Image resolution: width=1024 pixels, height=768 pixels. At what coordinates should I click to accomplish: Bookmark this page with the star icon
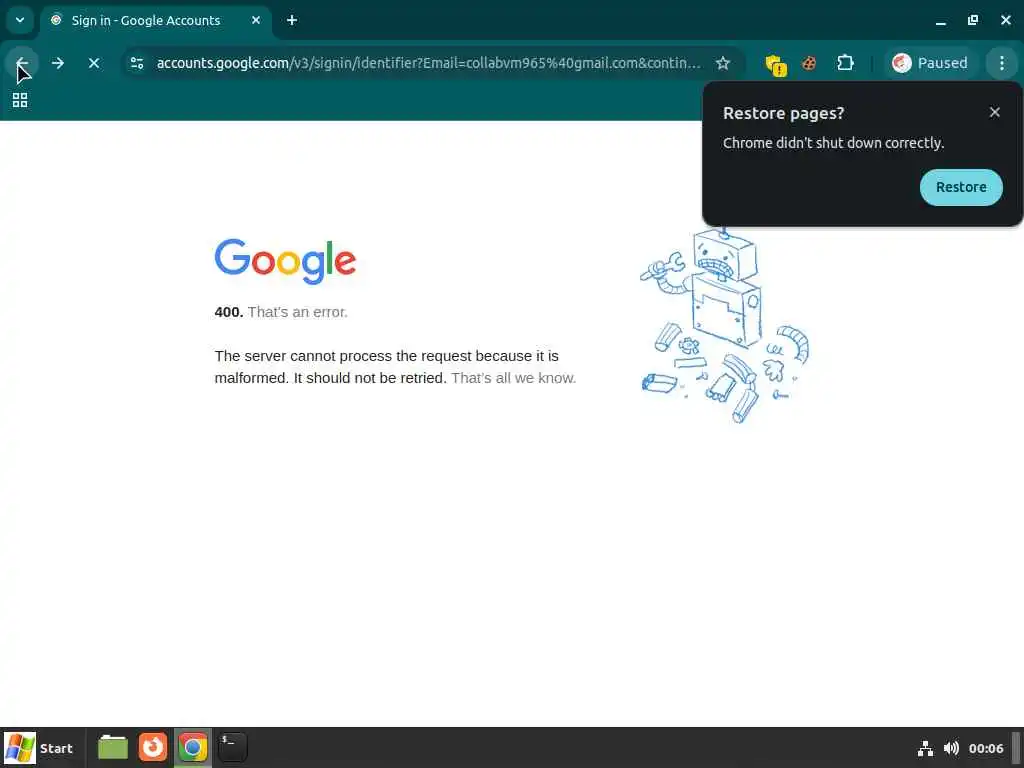(x=722, y=63)
